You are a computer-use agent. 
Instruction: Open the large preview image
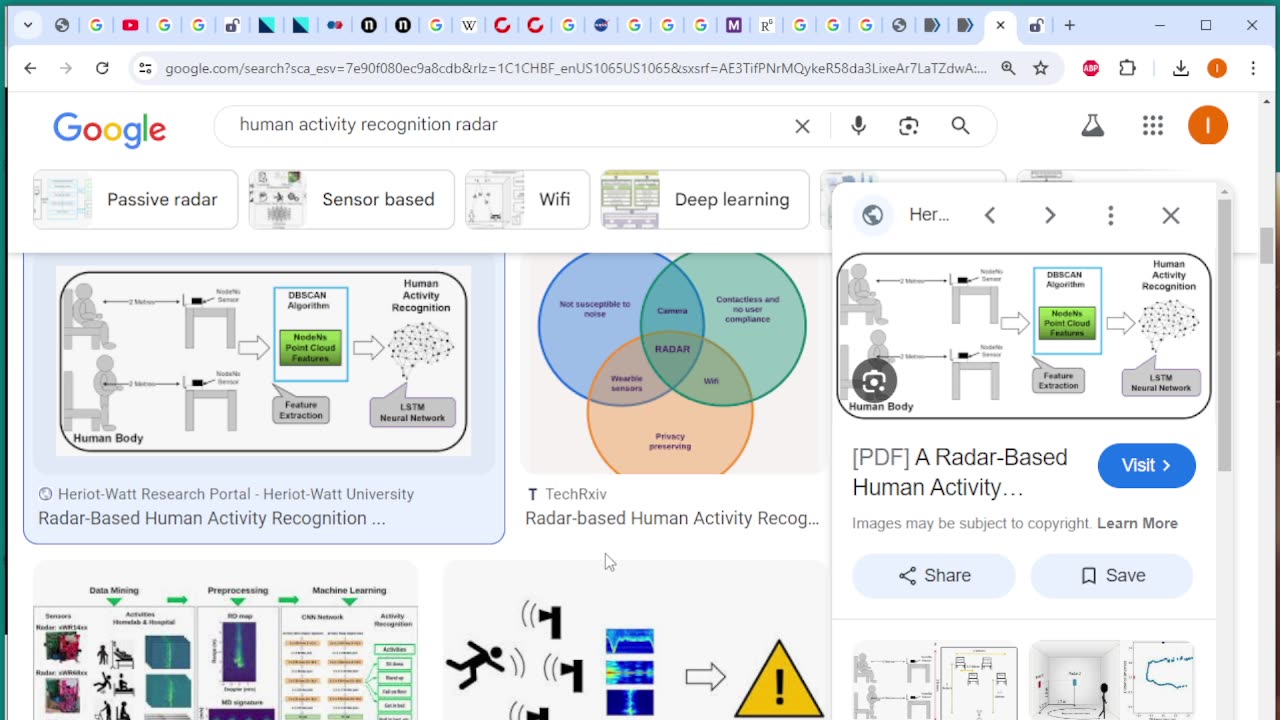(x=1024, y=336)
